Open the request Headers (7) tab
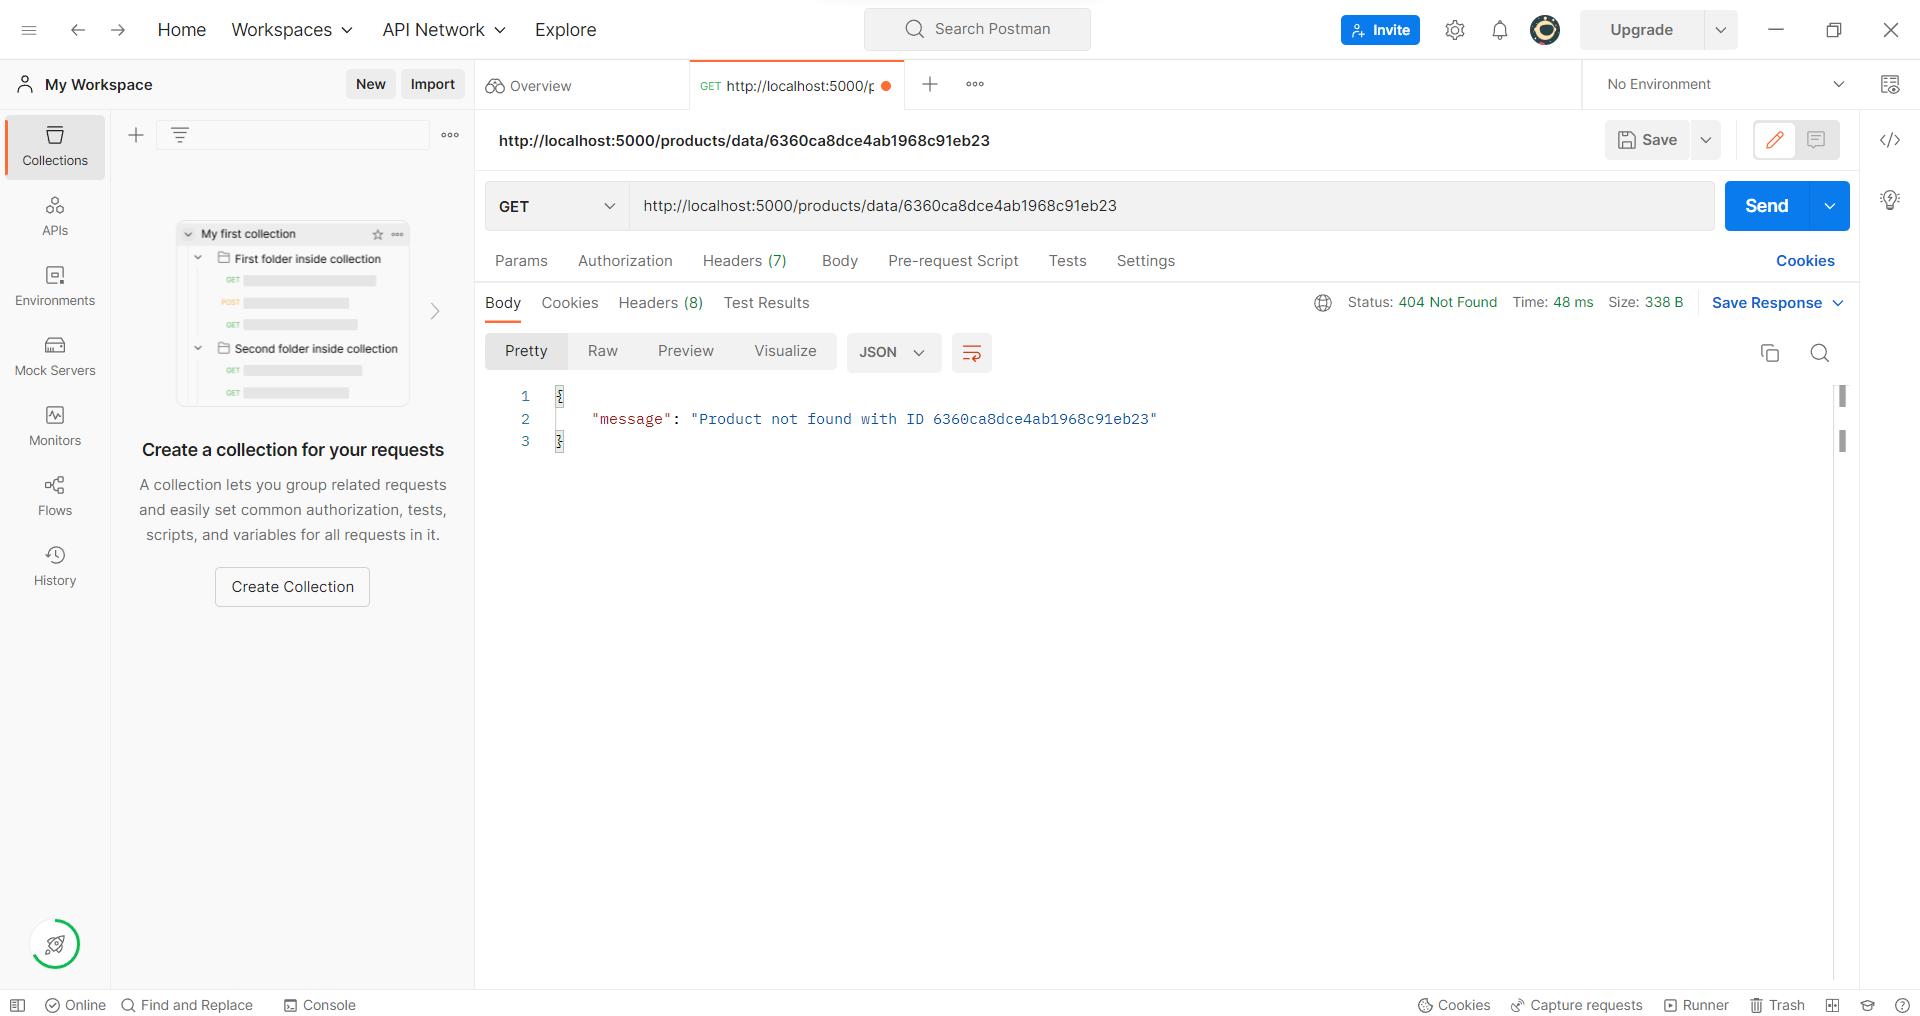 point(744,261)
